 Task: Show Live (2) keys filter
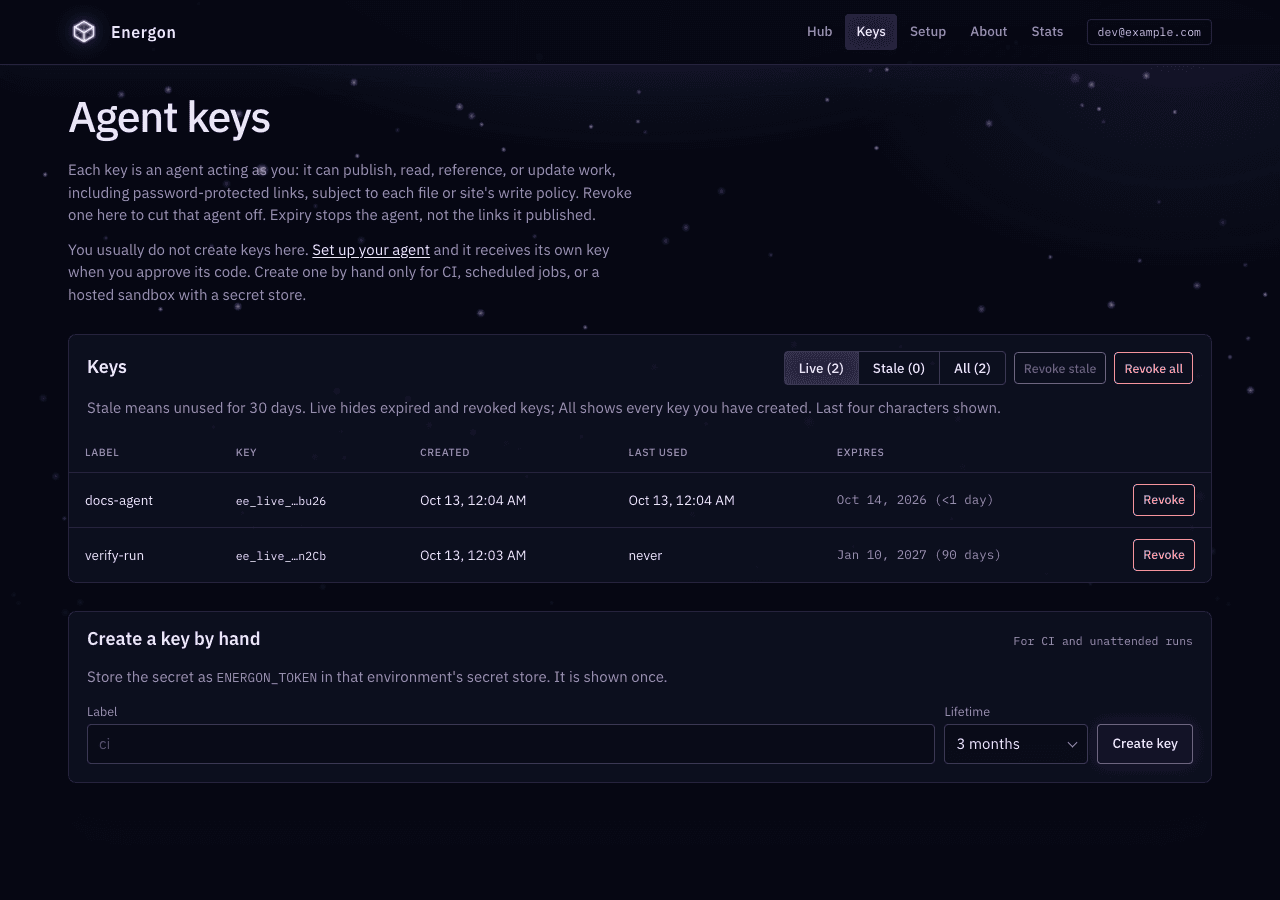(x=821, y=368)
